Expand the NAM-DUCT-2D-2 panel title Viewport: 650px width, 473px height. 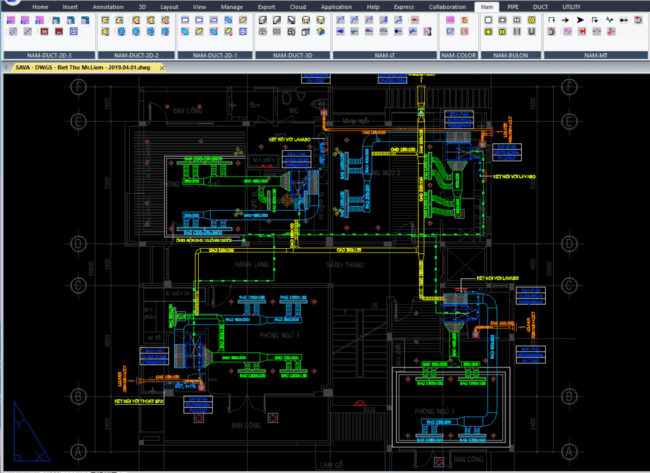point(136,55)
